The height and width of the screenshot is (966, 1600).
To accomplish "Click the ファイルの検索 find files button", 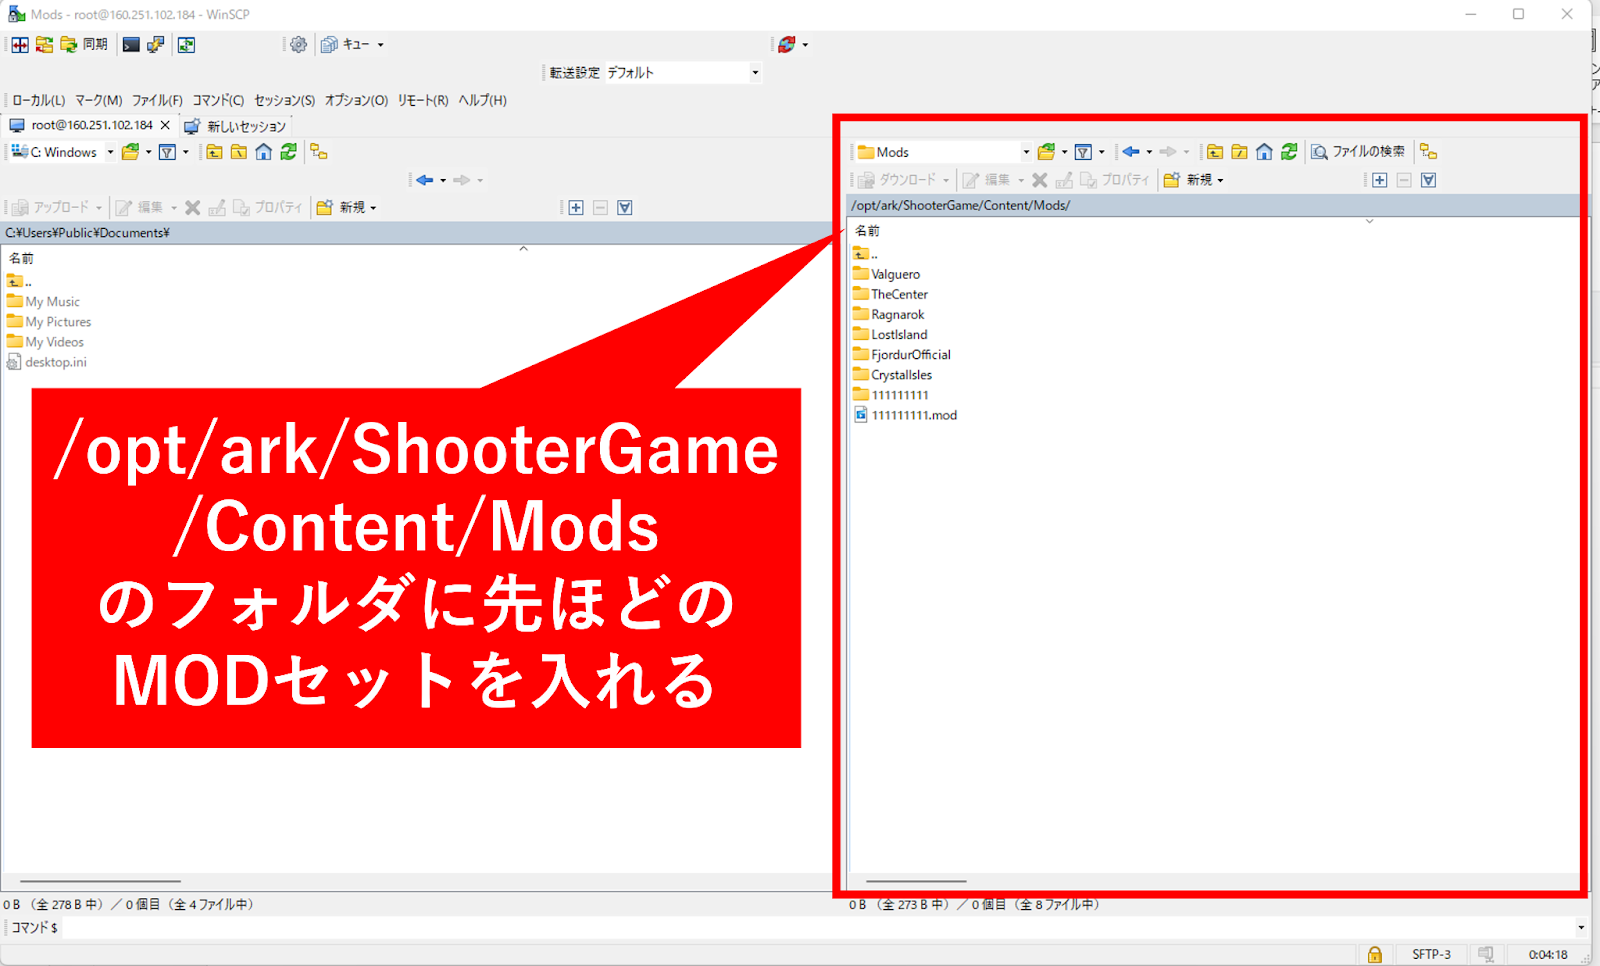I will (1358, 152).
